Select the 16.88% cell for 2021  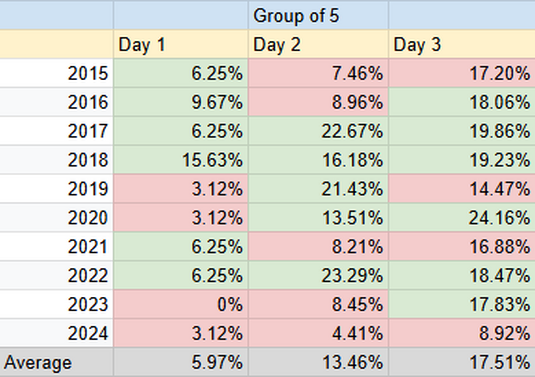click(462, 246)
